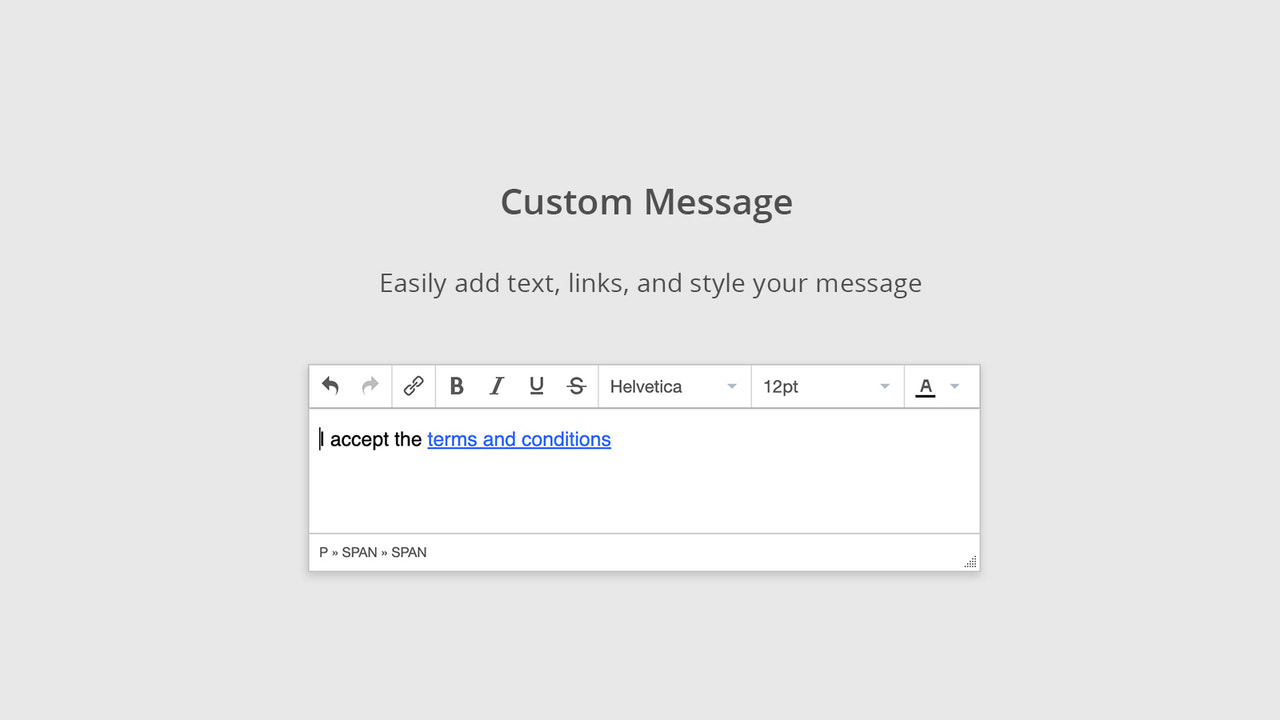Toggle underline on the message text
Viewport: 1280px width, 720px height.
pyautogui.click(x=536, y=386)
